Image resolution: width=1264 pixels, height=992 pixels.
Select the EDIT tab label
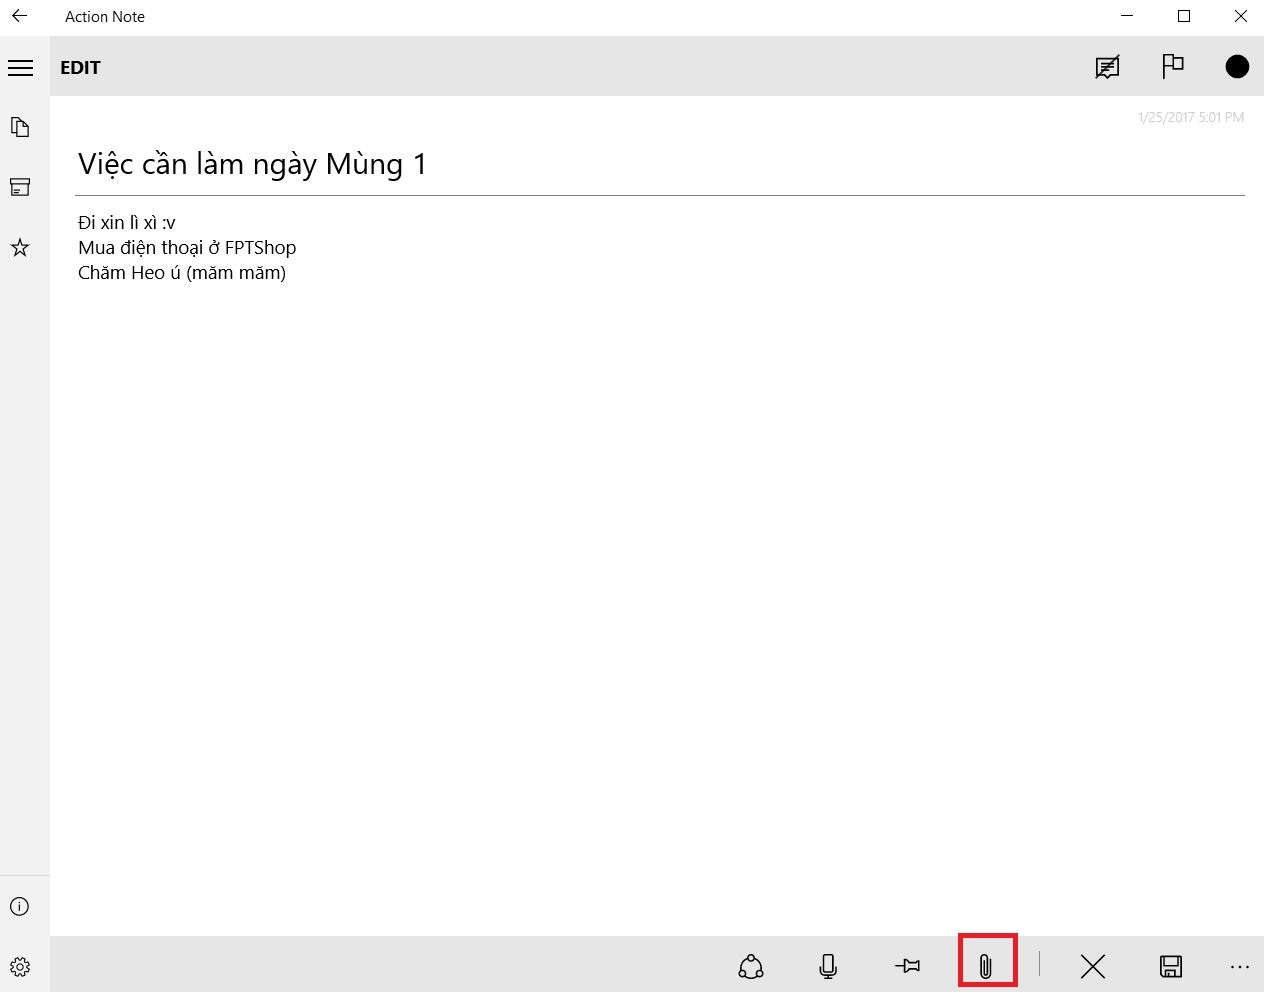(80, 67)
